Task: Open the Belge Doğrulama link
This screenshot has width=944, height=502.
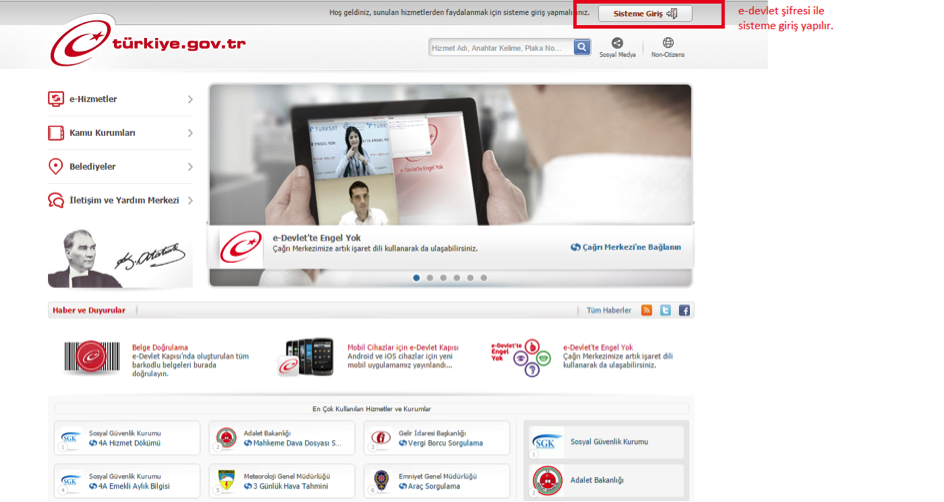Action: 160,347
